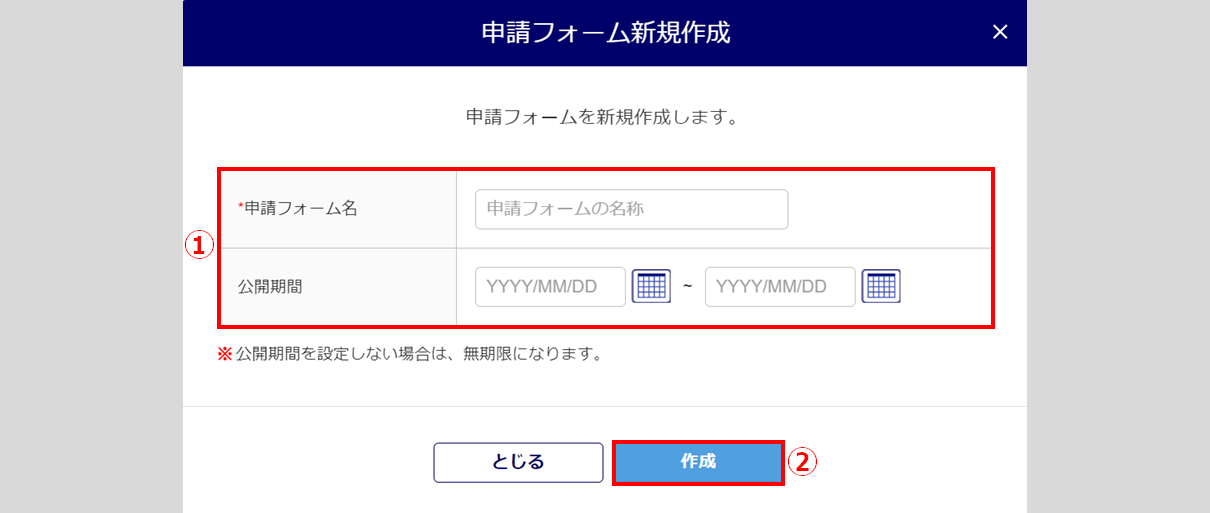Click the tilde separator between date fields
This screenshot has width=1210, height=513.
coord(687,287)
